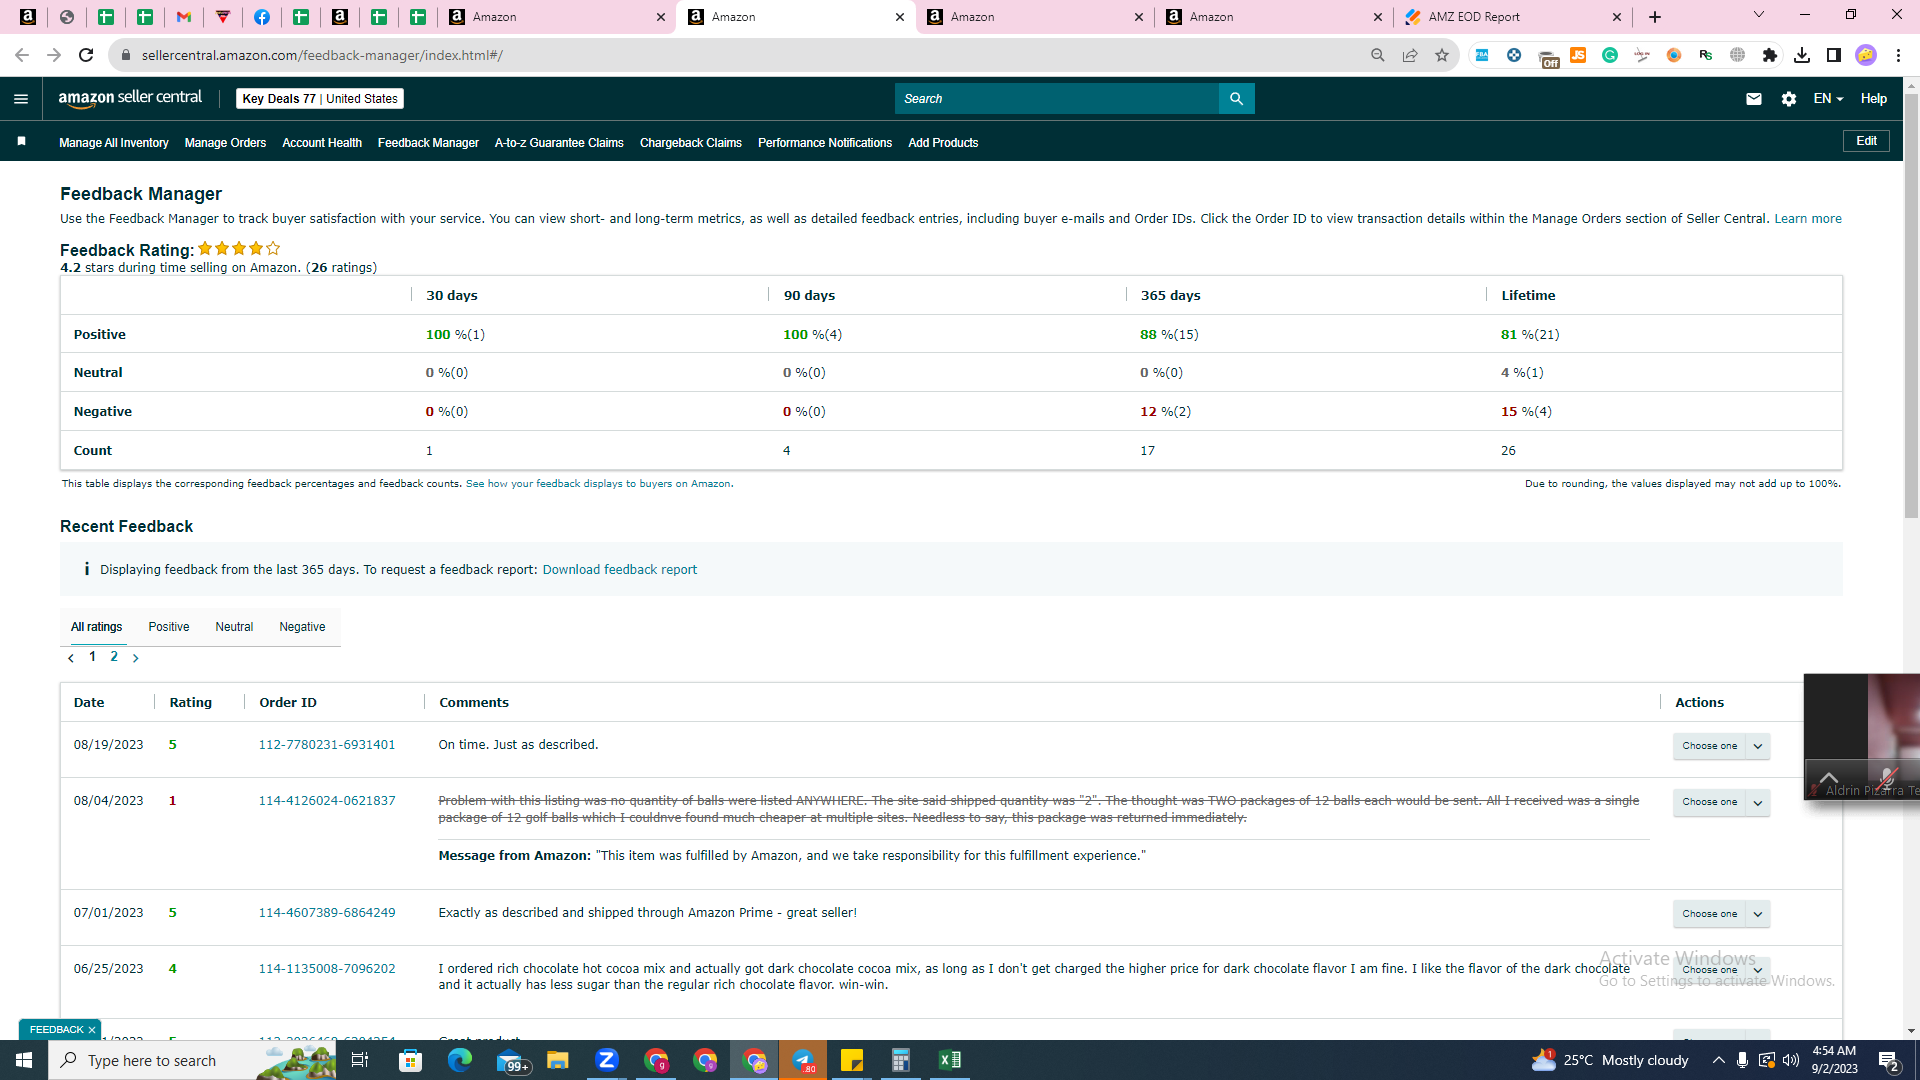
Task: Open the Chrome three-dot menu
Action: point(1898,55)
